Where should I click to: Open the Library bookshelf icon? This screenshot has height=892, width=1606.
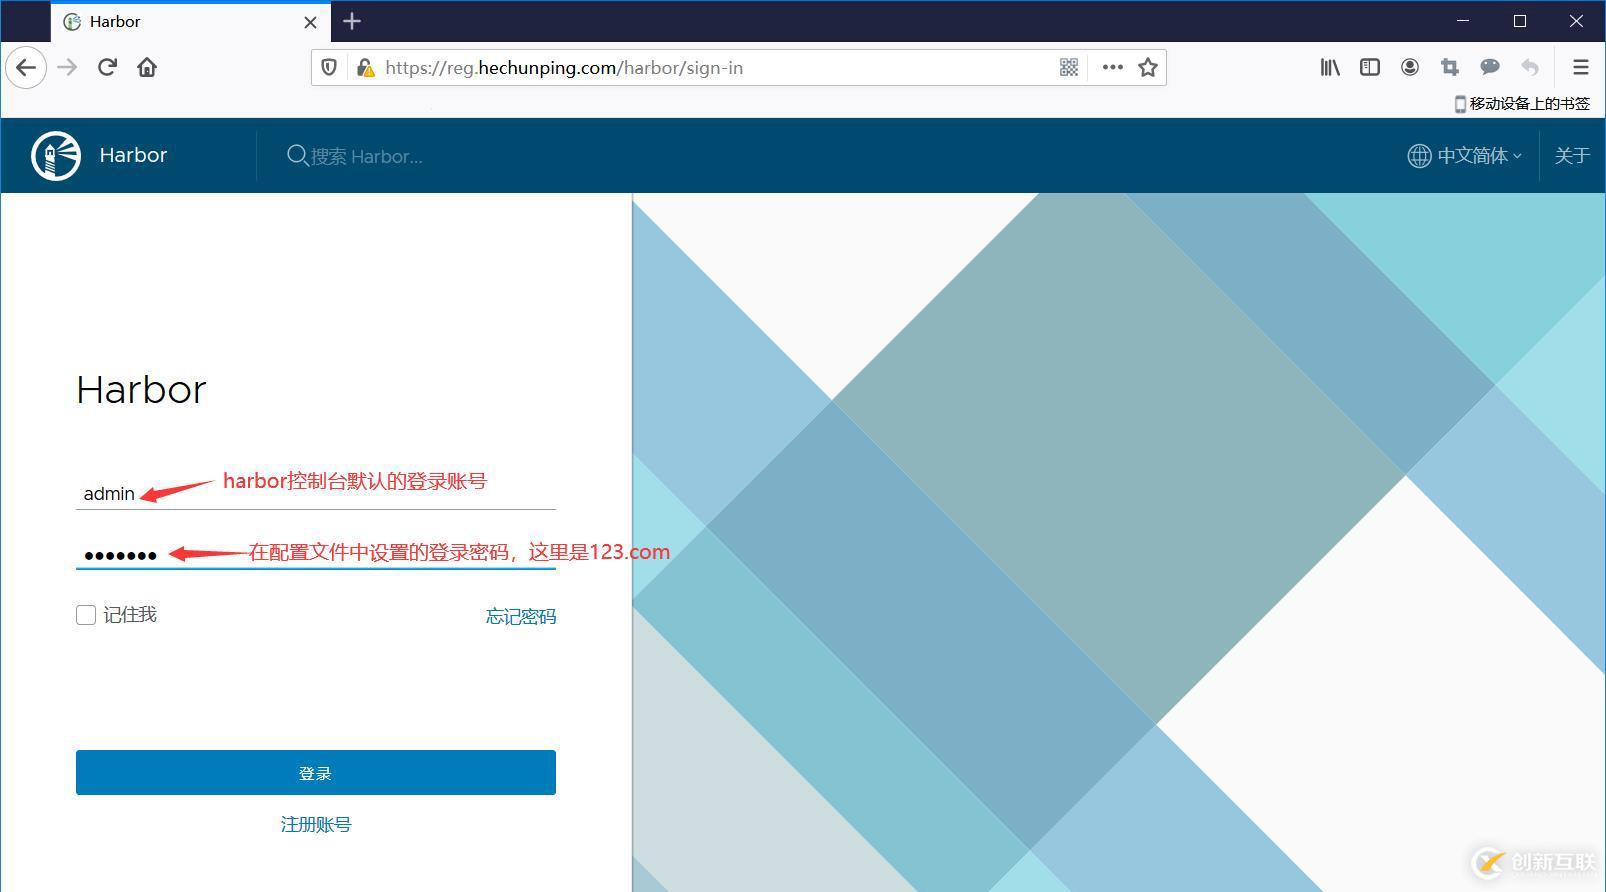(1330, 67)
